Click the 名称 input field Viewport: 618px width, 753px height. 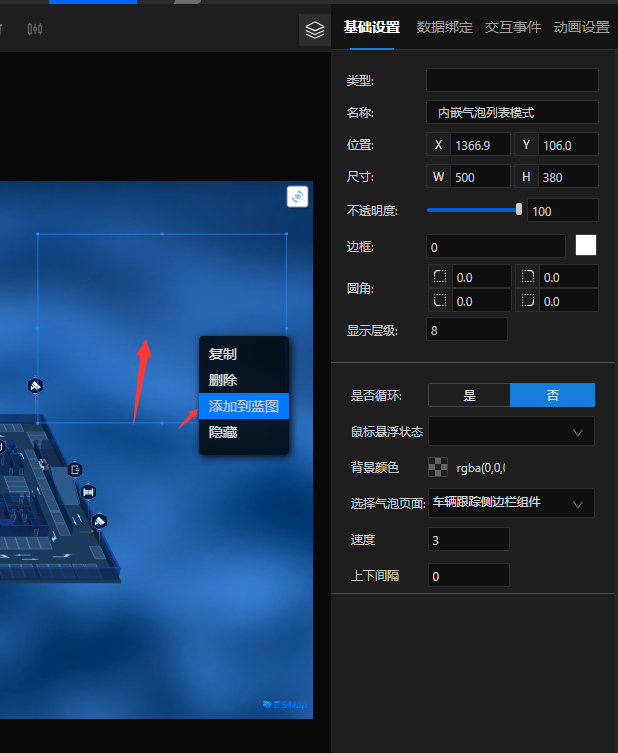tap(511, 112)
